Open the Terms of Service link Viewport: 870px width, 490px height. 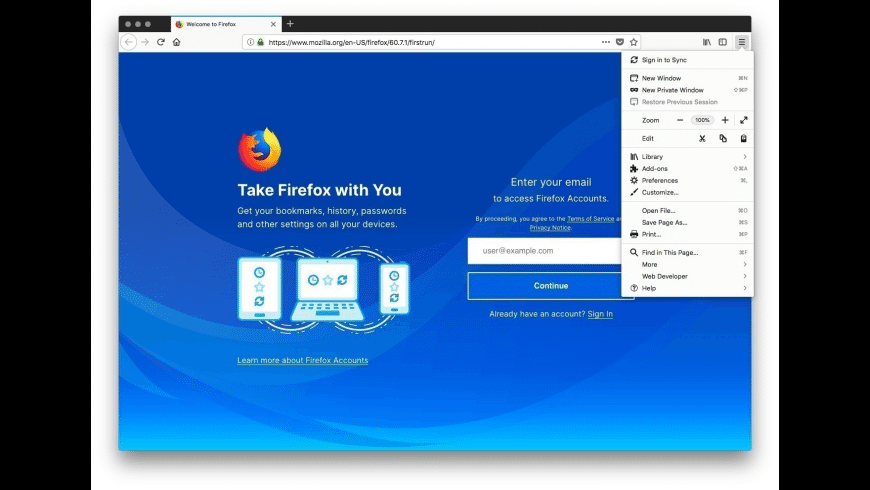(x=590, y=219)
